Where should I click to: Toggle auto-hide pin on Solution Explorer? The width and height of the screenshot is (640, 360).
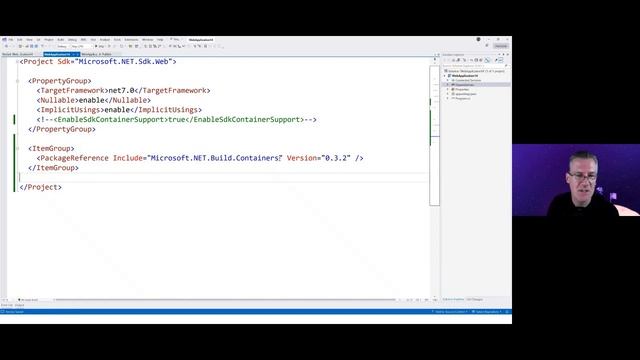pos(504,54)
